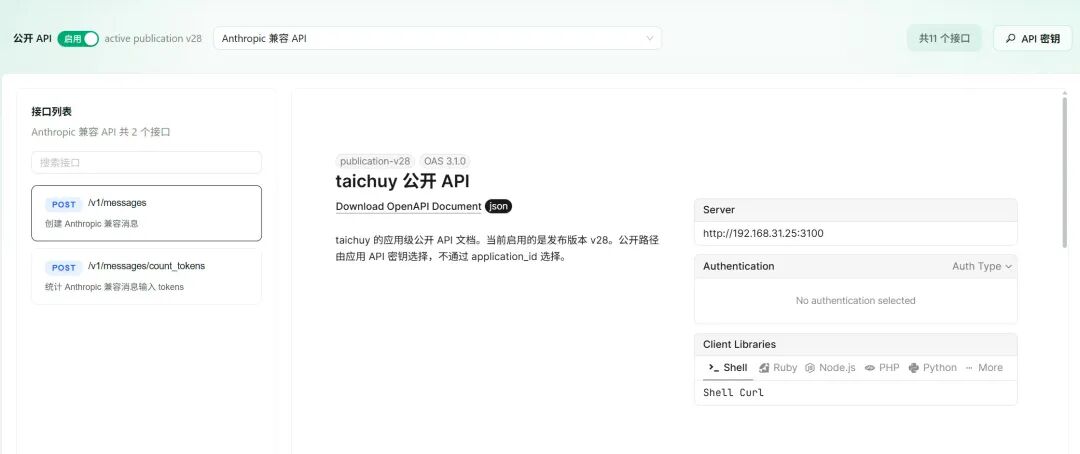The image size is (1080, 454).
Task: Open the Auth Type dropdown
Action: pyautogui.click(x=982, y=267)
